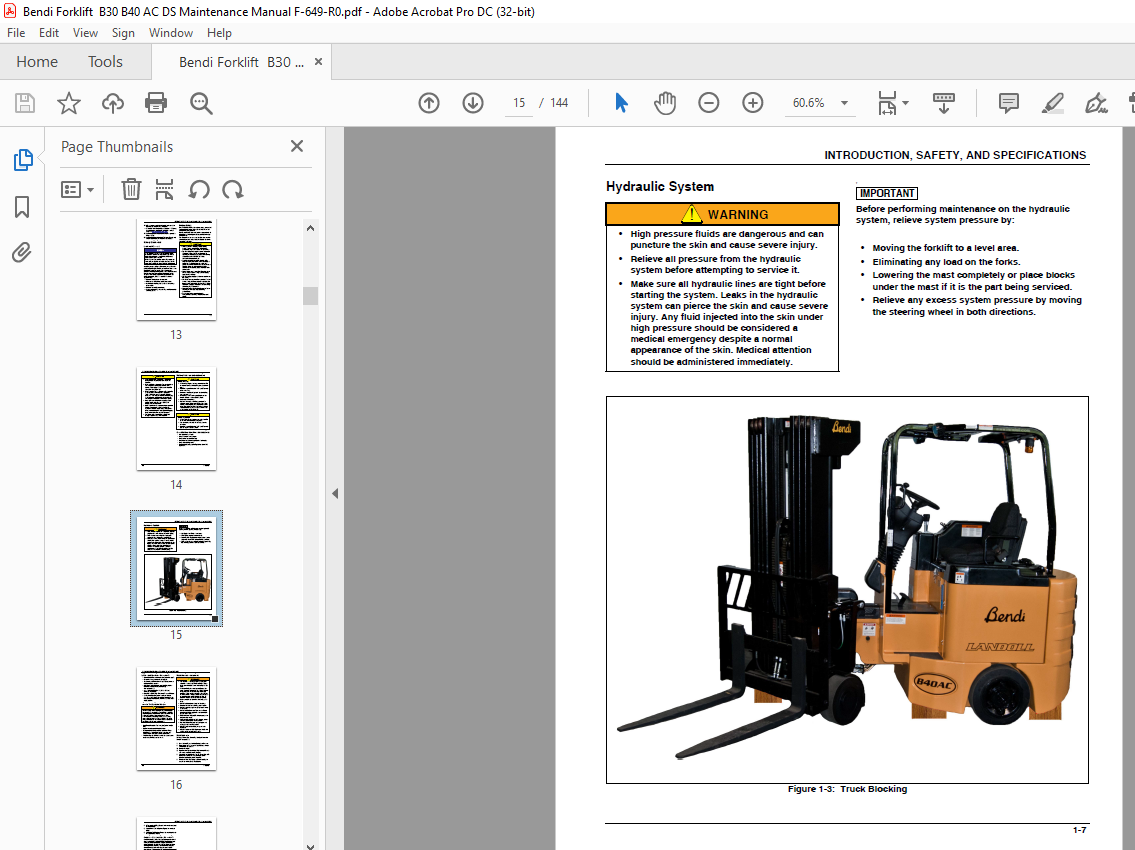Go to previous page arrow
Screen dimensions: 1135x850
click(429, 103)
